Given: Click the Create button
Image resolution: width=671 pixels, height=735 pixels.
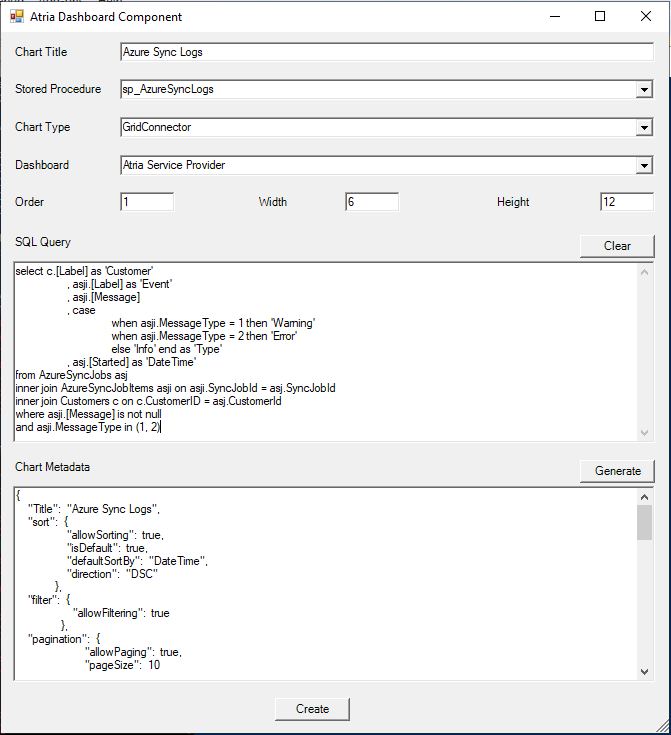Looking at the screenshot, I should 312,709.
